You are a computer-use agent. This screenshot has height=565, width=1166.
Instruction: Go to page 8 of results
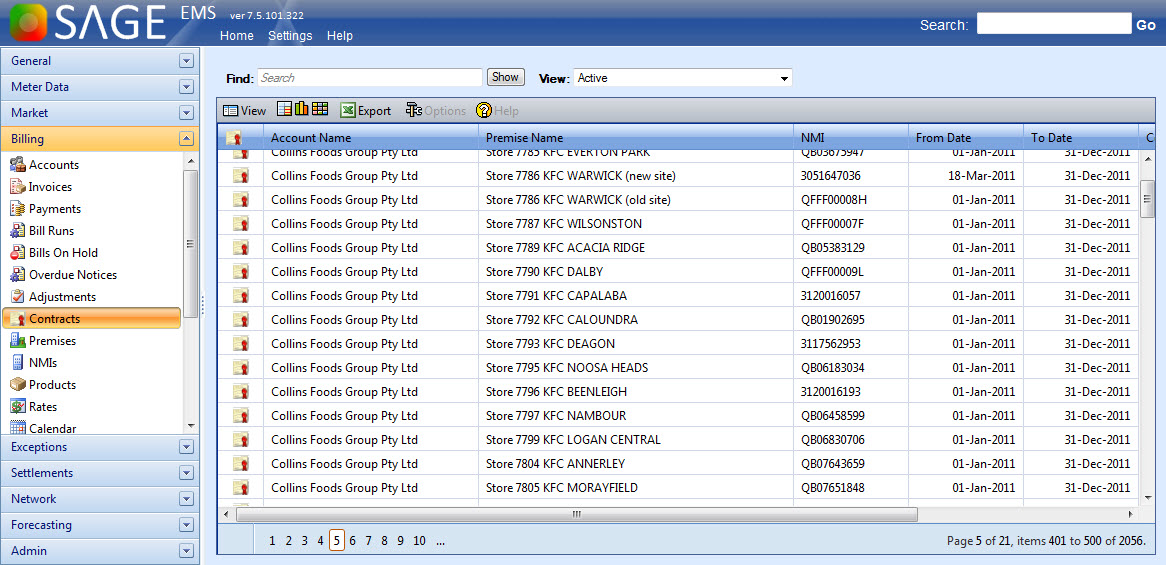point(384,541)
